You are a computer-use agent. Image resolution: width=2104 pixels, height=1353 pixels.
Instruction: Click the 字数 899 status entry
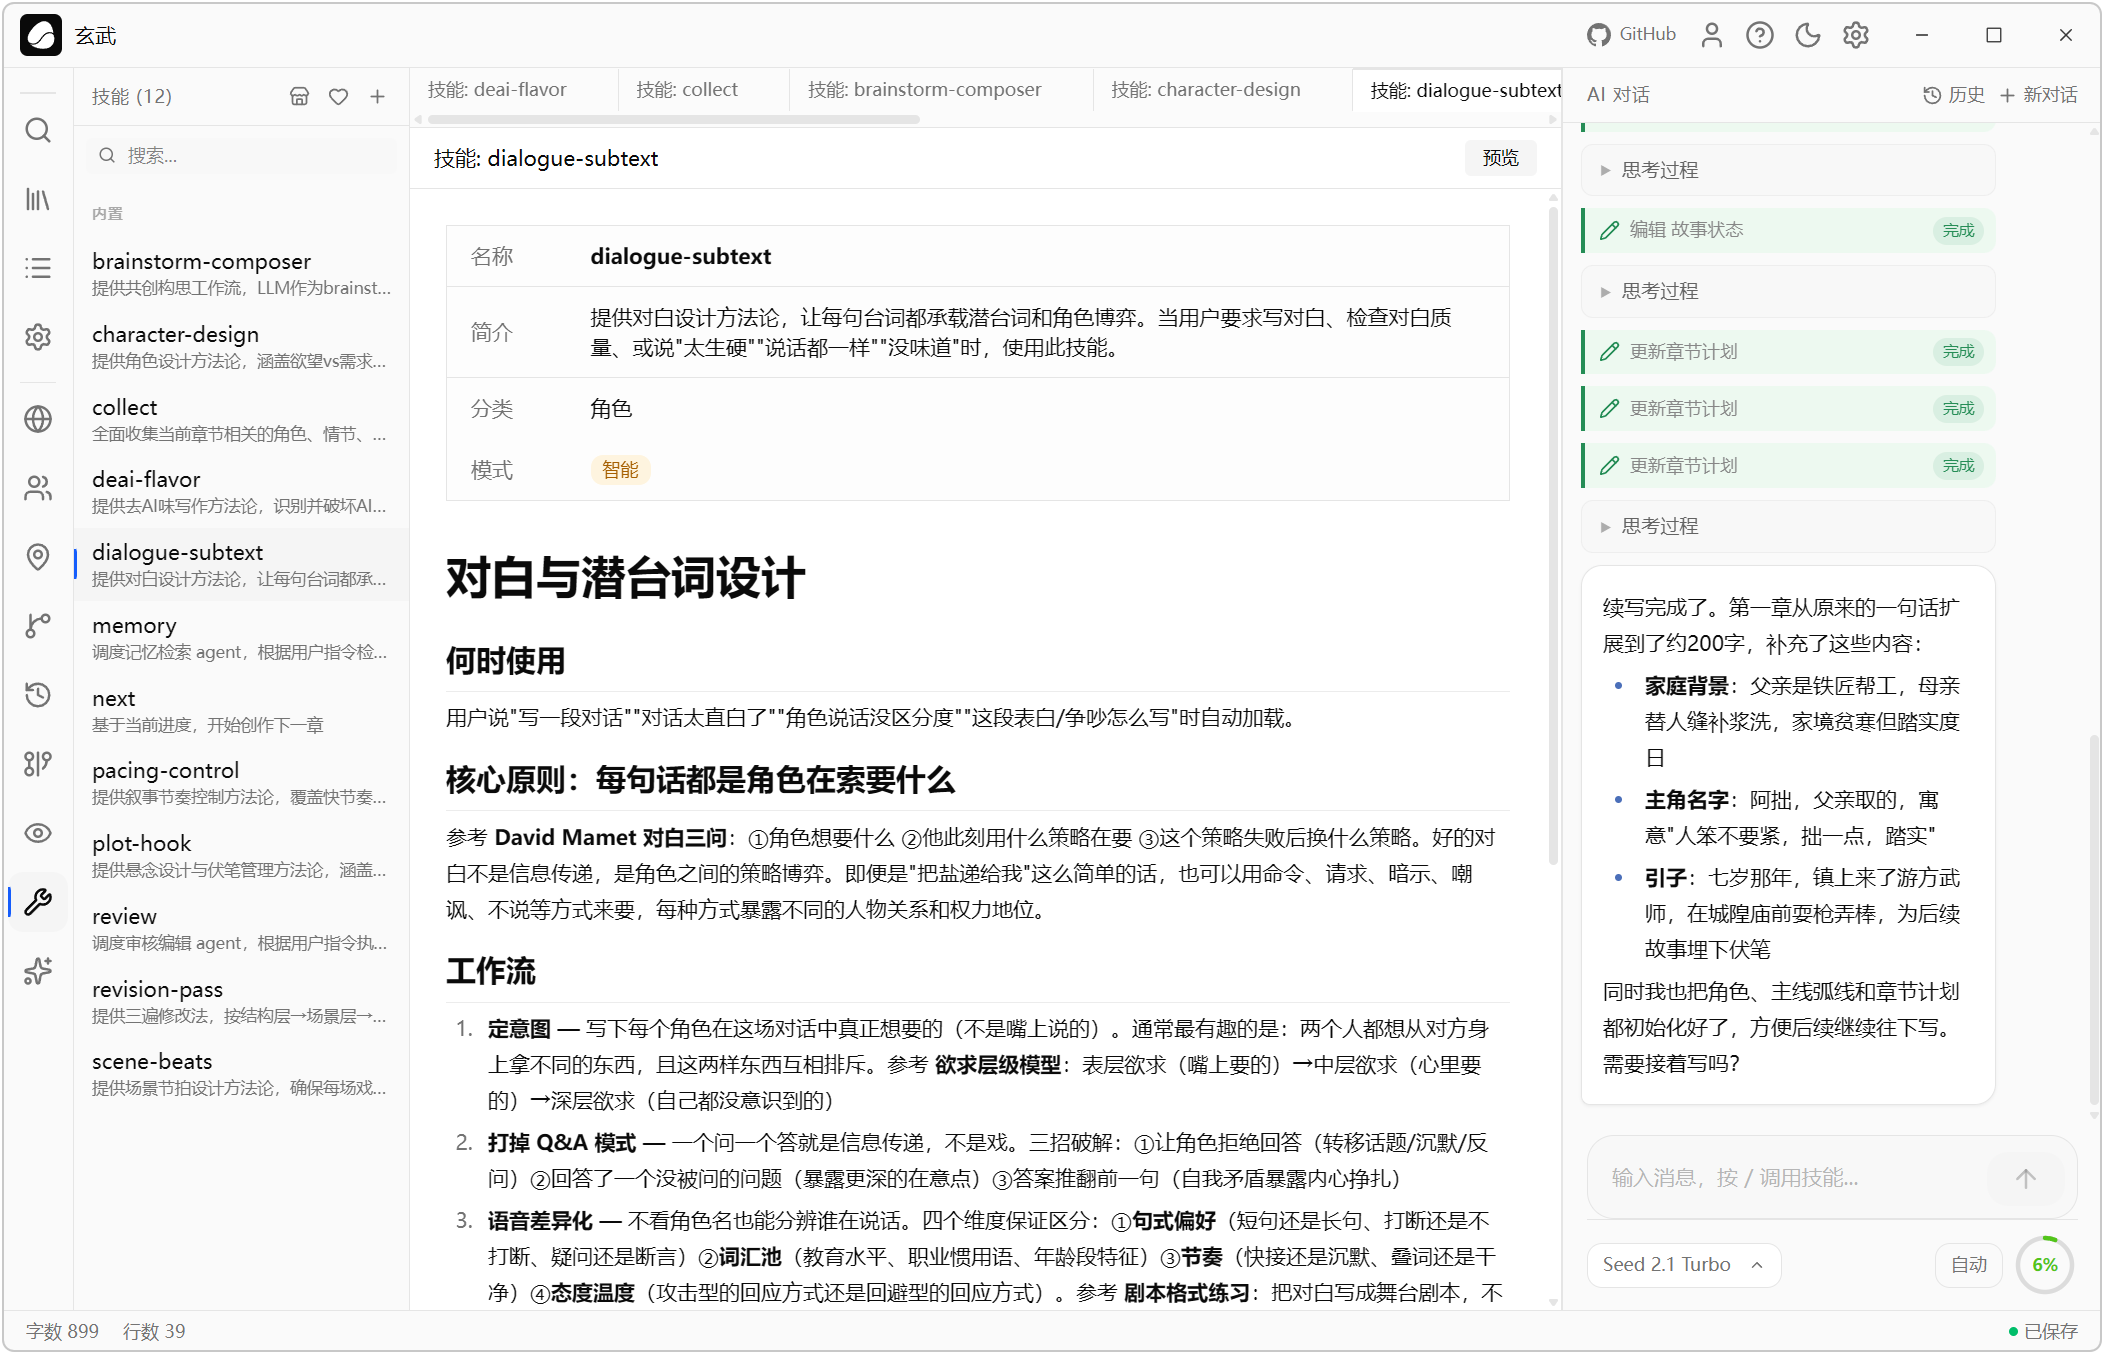(x=62, y=1331)
